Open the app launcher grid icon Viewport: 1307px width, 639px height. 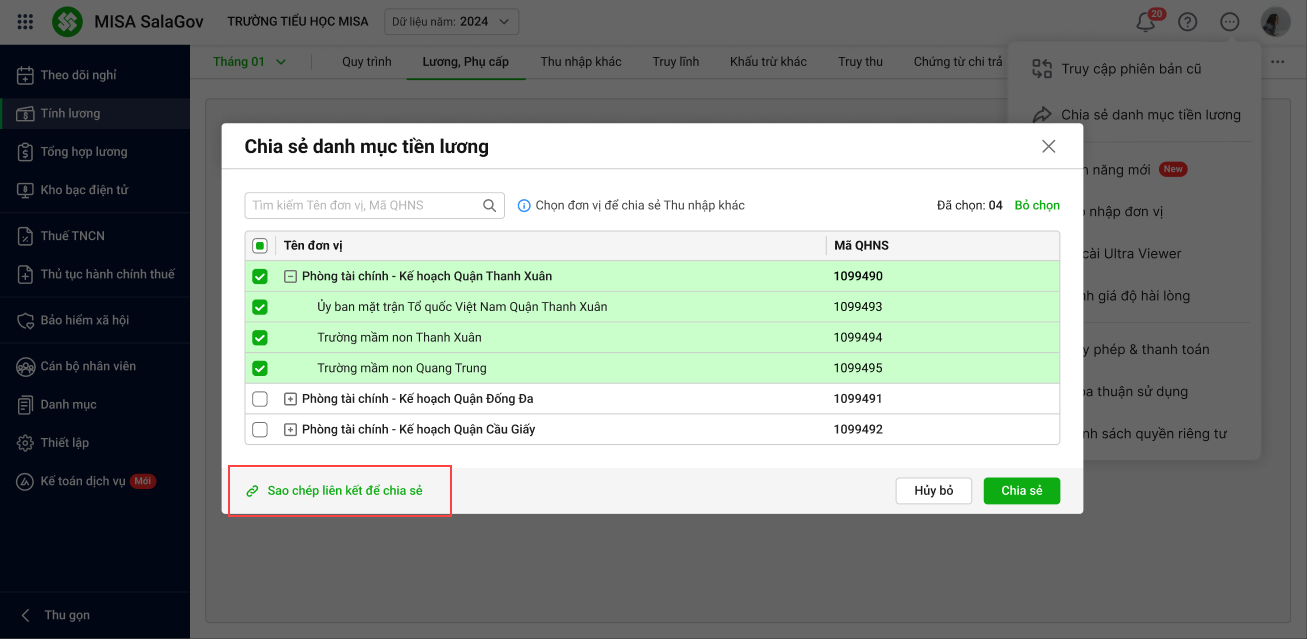26,22
